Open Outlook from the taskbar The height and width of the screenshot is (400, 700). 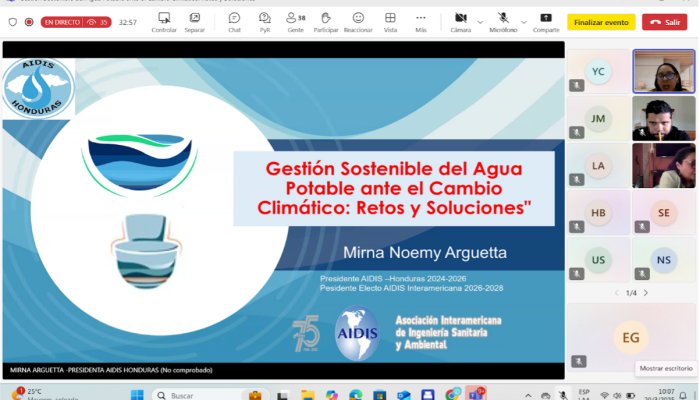point(404,395)
